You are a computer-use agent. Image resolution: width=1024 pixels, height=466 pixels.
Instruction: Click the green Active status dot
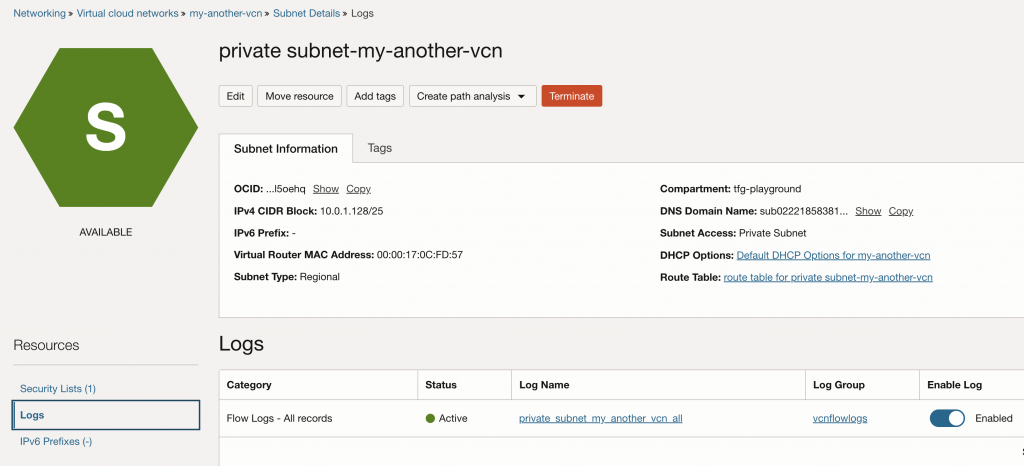tap(430, 418)
